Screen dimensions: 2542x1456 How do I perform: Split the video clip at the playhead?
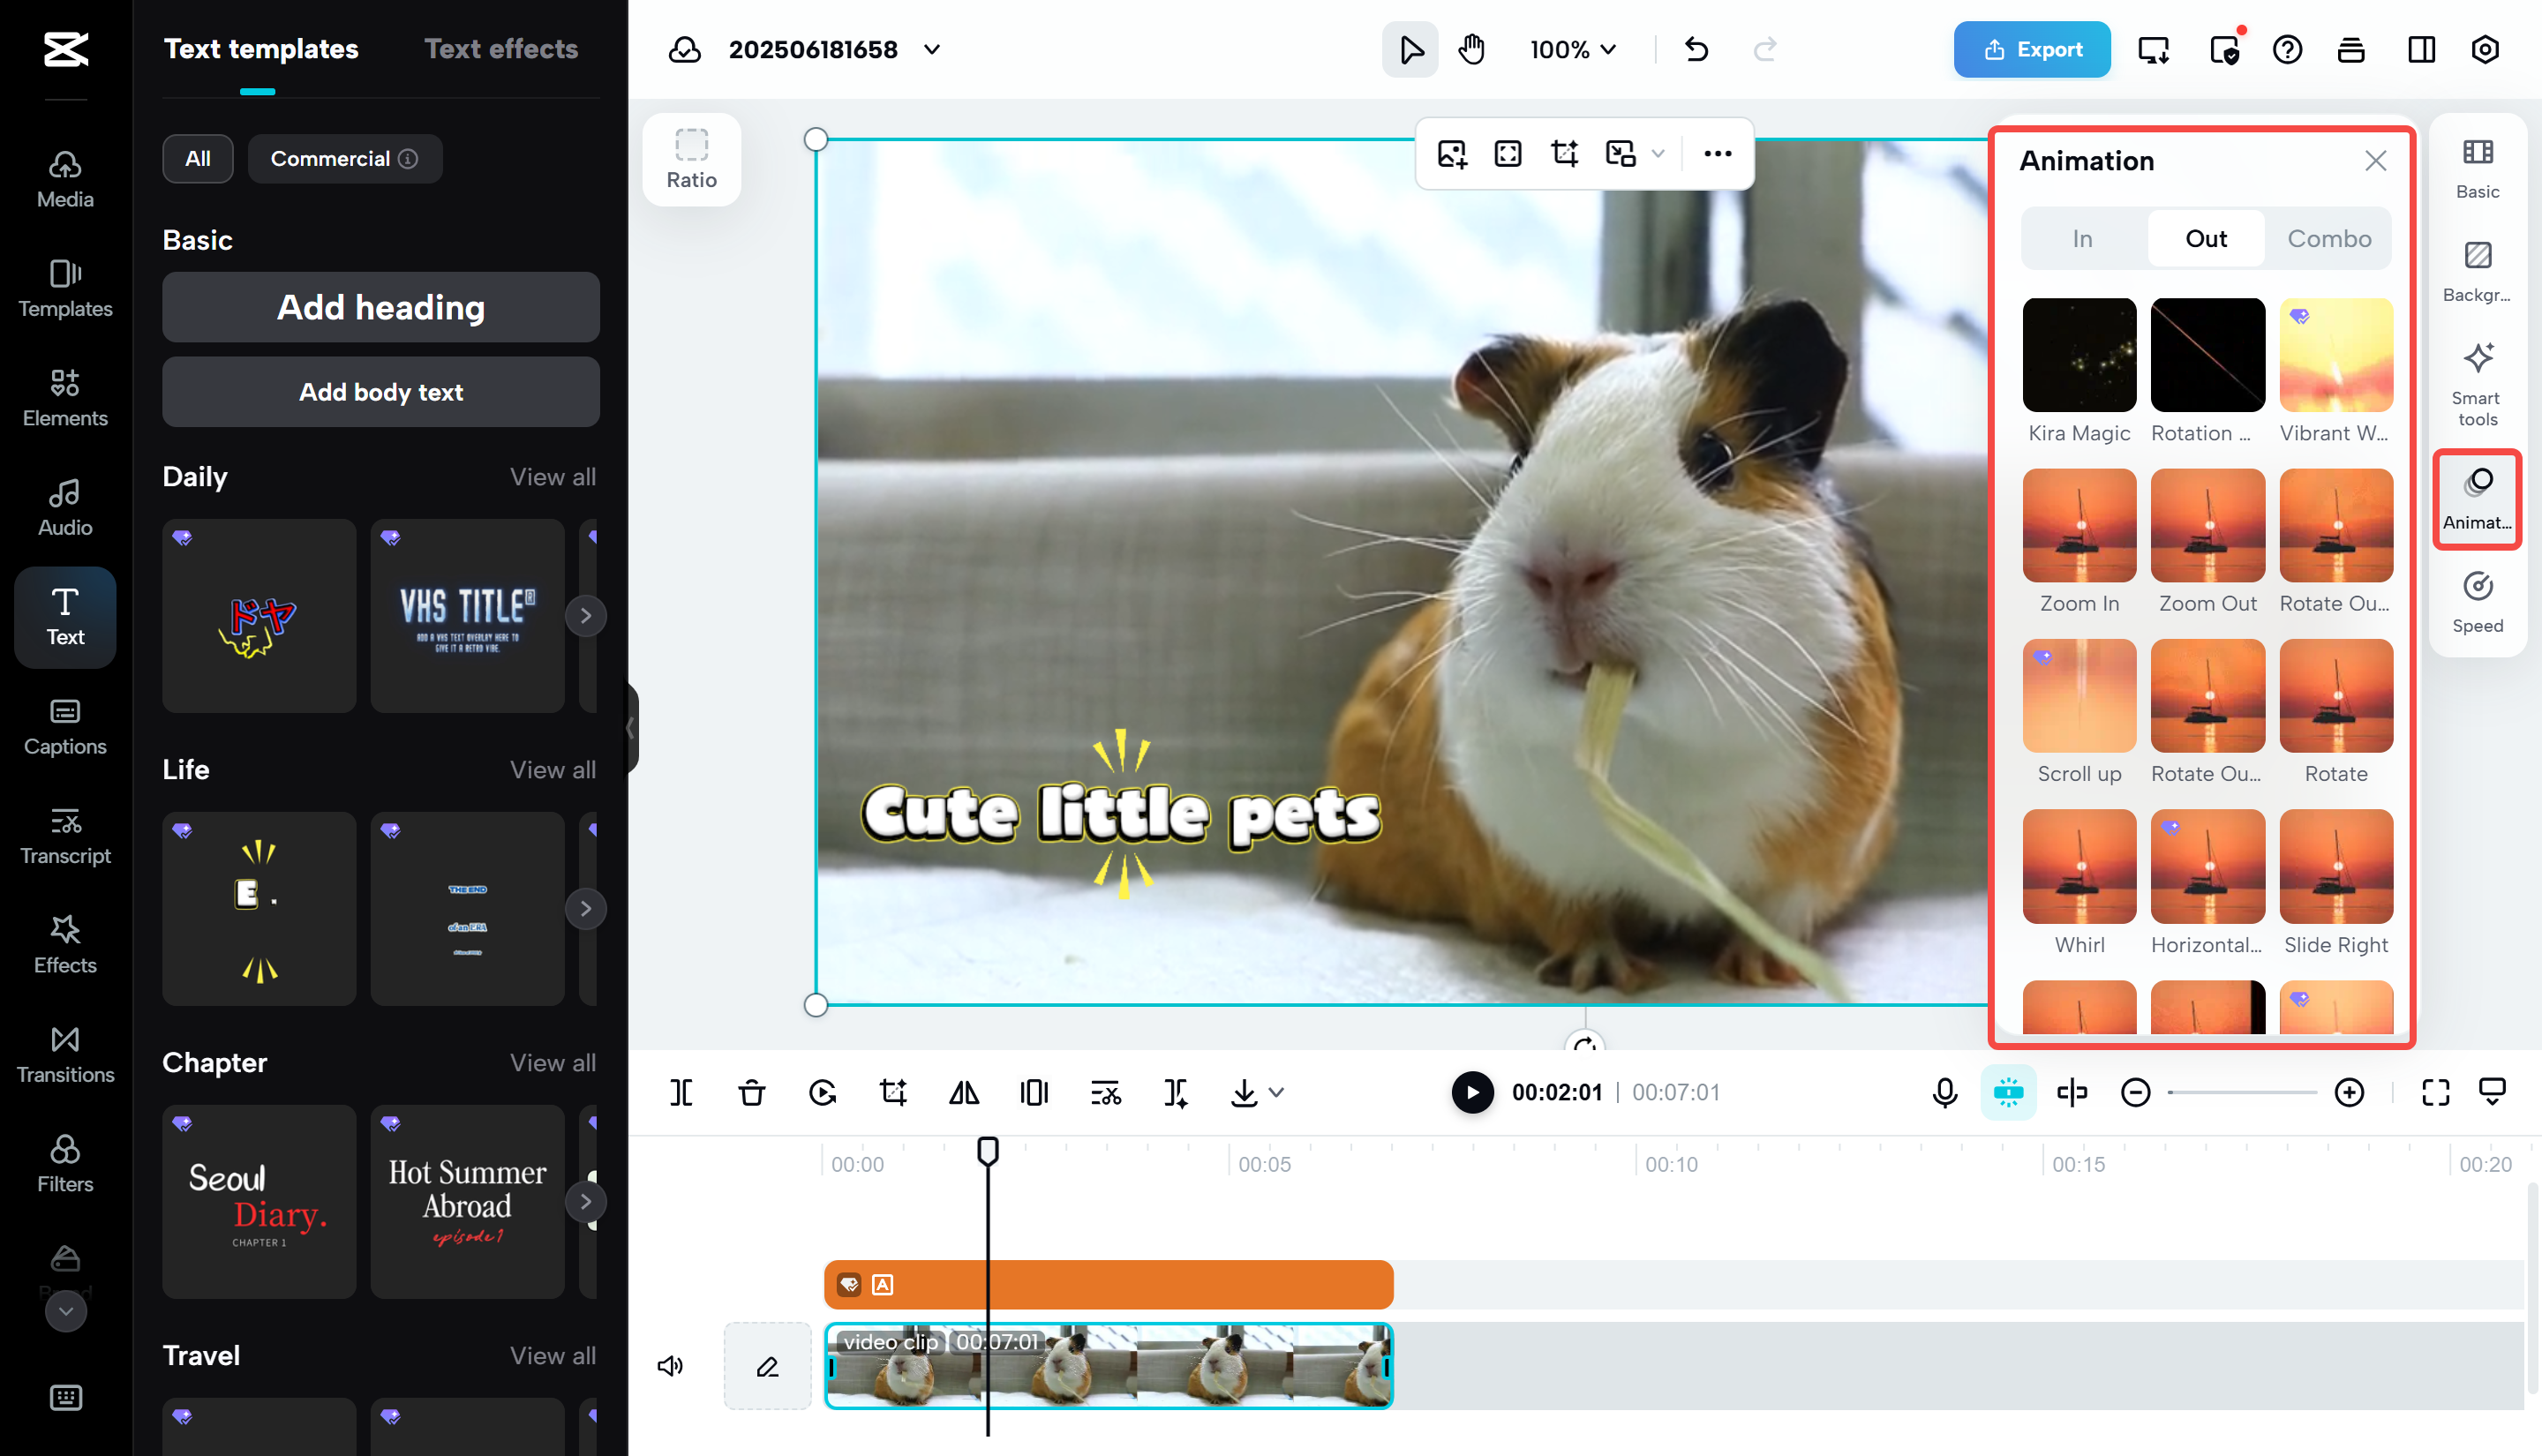click(681, 1092)
